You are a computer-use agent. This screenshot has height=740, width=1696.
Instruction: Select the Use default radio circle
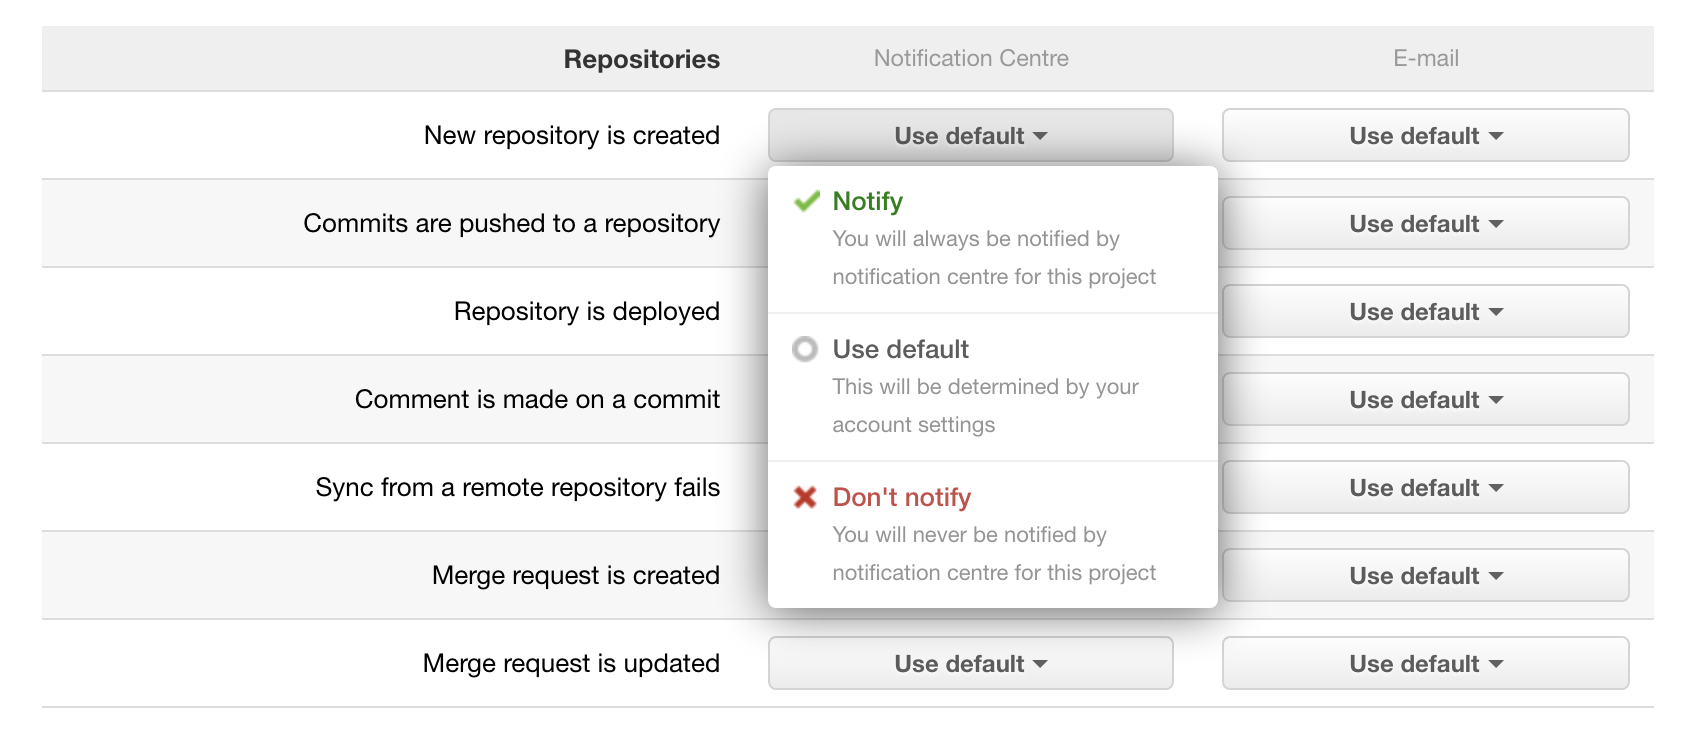click(805, 349)
